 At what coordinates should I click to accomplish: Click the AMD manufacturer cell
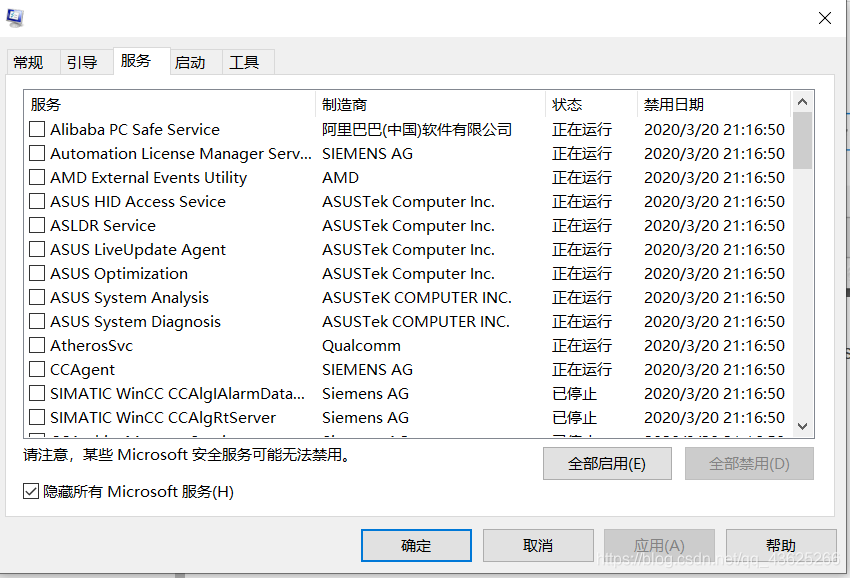340,177
